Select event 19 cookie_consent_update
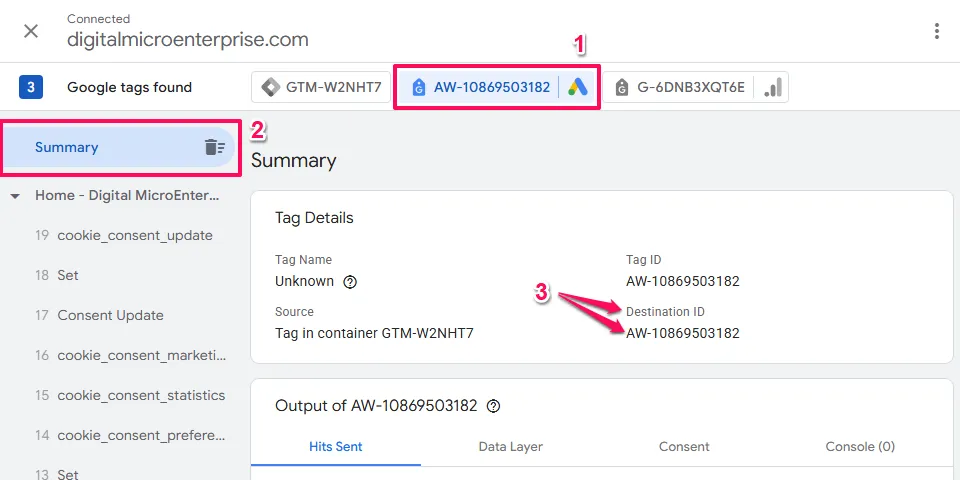 135,236
